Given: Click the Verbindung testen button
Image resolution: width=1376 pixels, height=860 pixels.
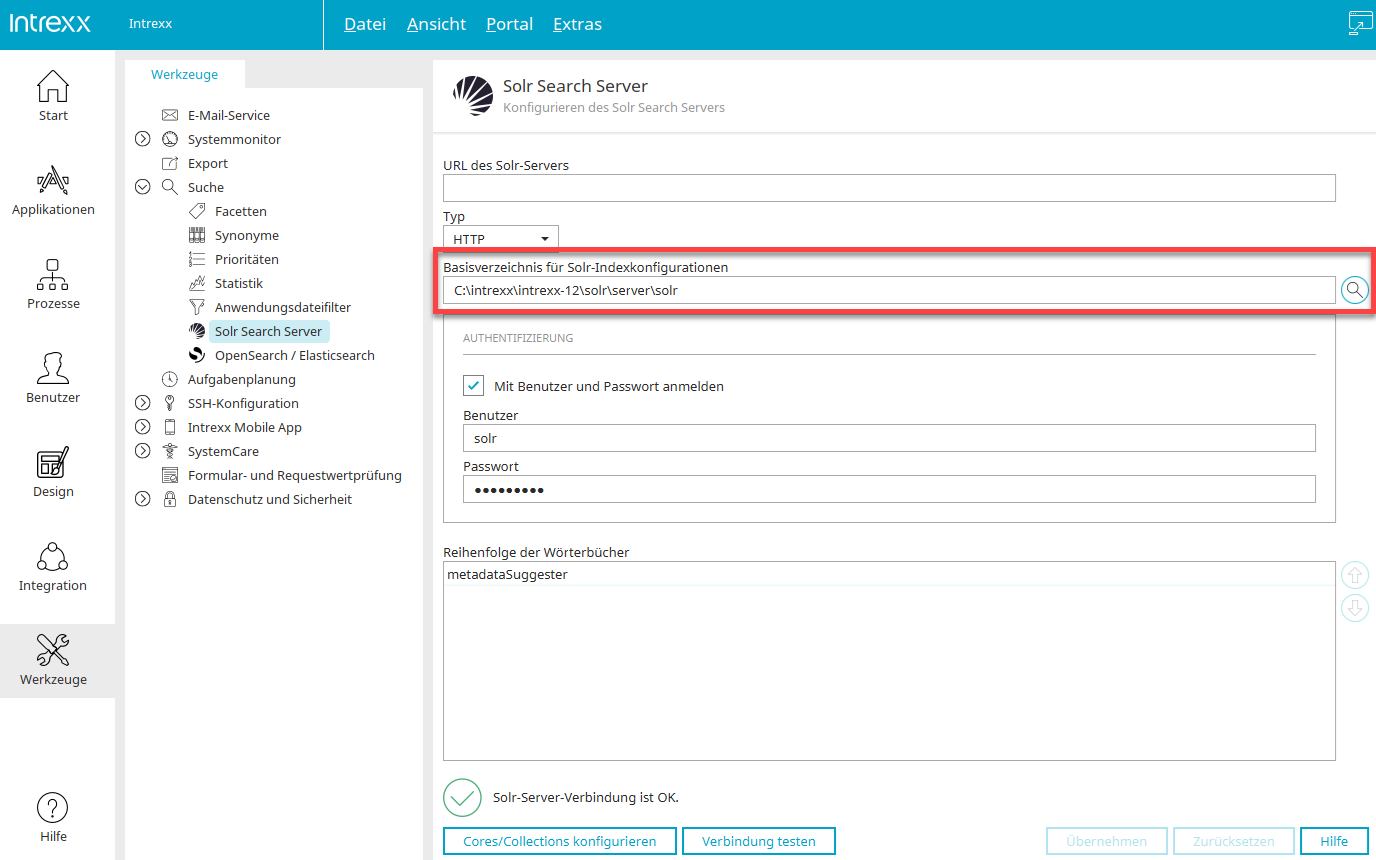Looking at the screenshot, I should click(758, 842).
